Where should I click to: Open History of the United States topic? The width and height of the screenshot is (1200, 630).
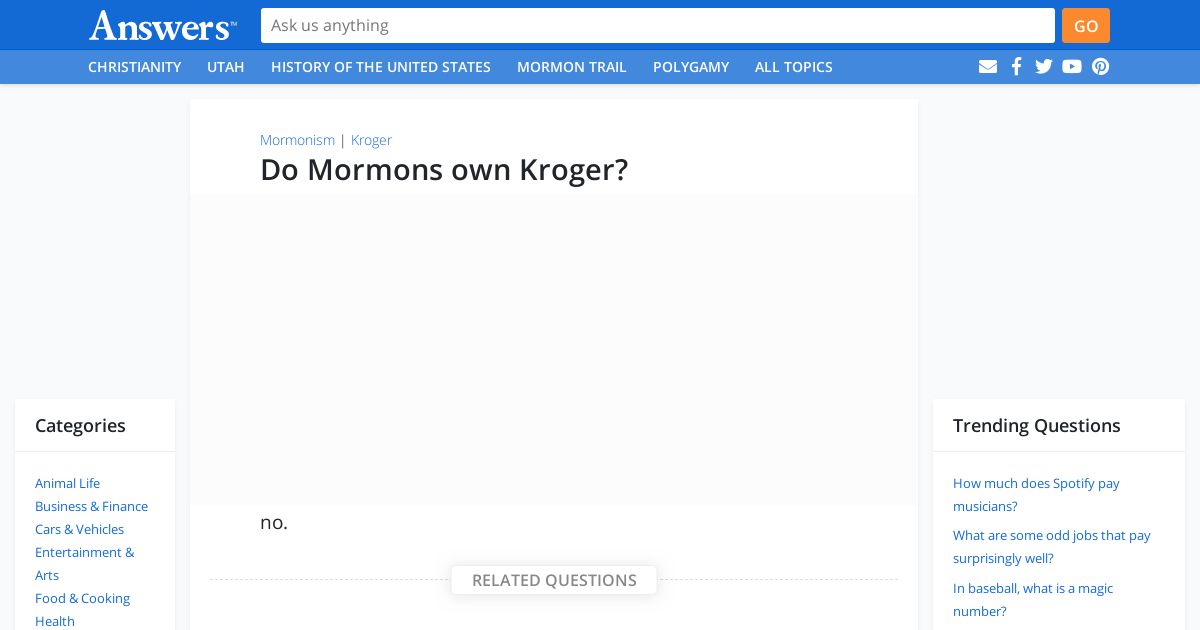point(381,67)
